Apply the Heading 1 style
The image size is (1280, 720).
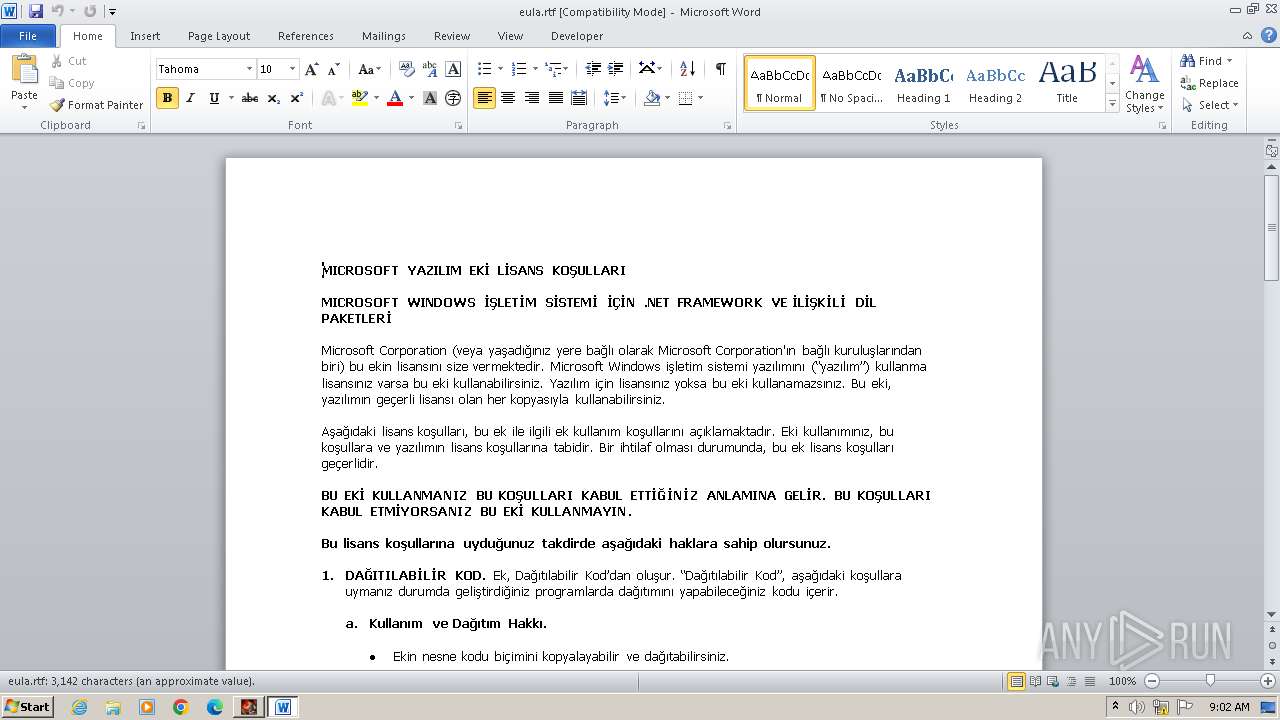point(923,83)
